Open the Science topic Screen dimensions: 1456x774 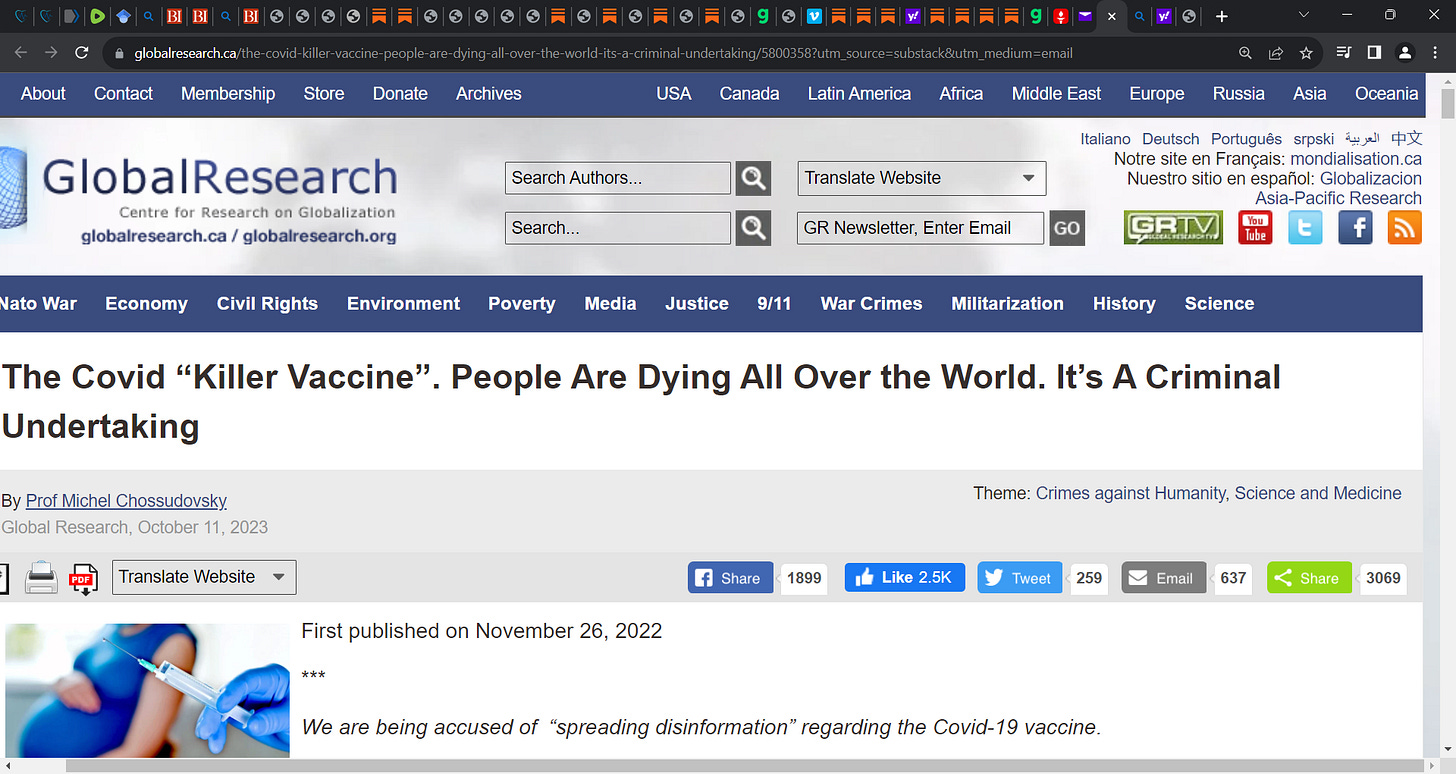click(x=1219, y=303)
